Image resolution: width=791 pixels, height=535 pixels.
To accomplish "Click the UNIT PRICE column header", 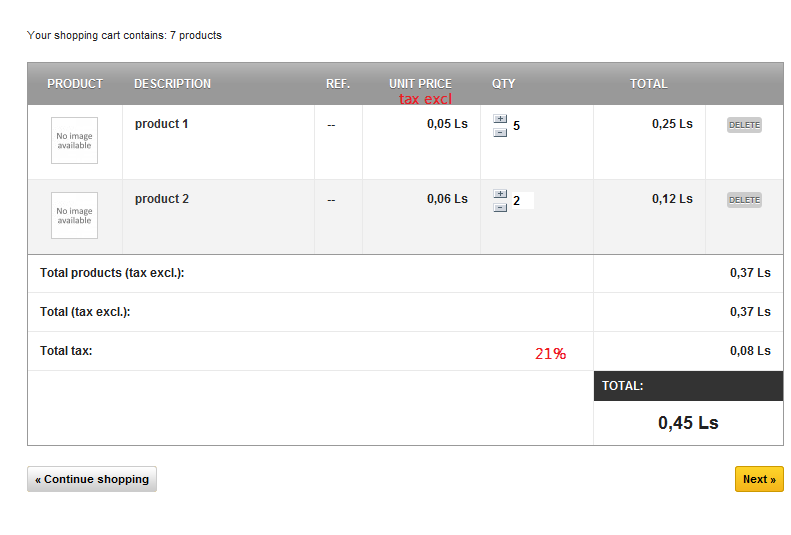I will [420, 84].
